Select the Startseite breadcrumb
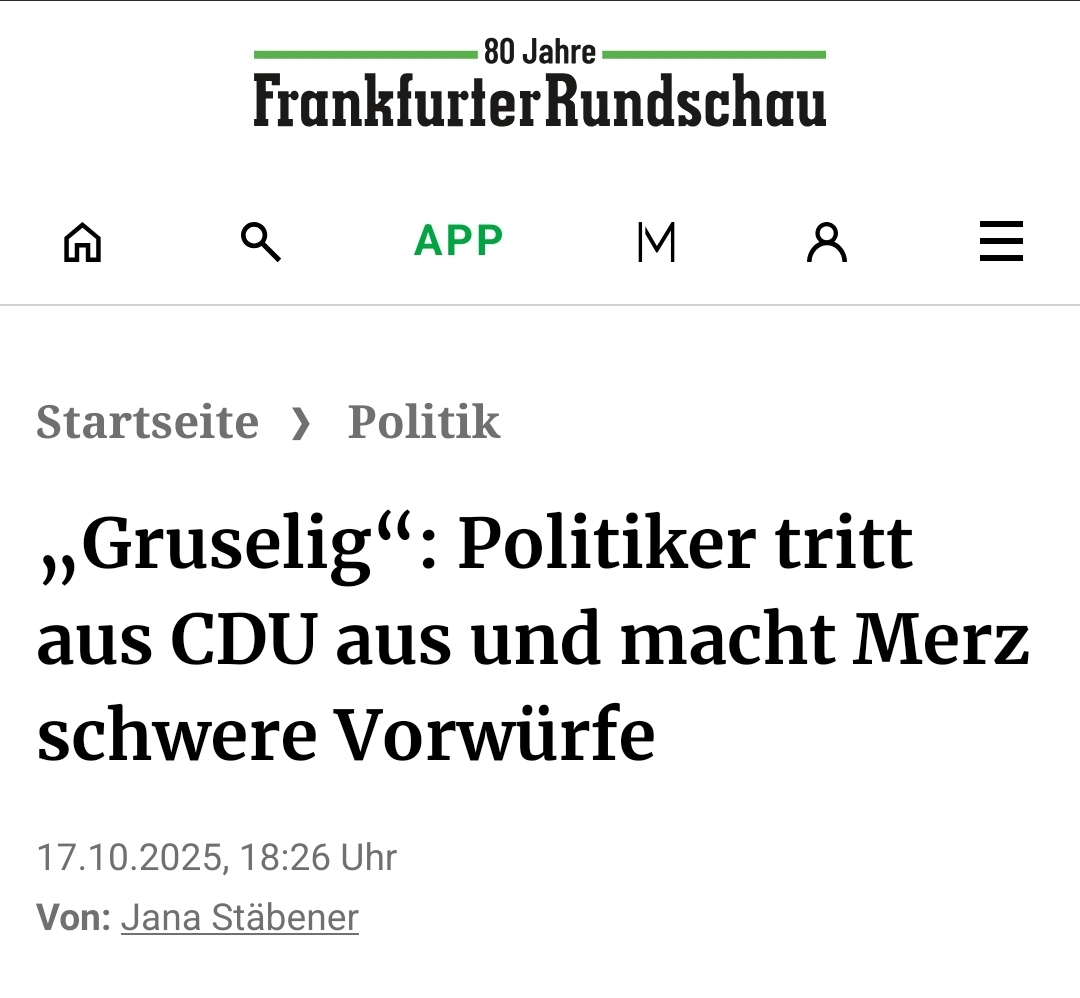 [147, 422]
